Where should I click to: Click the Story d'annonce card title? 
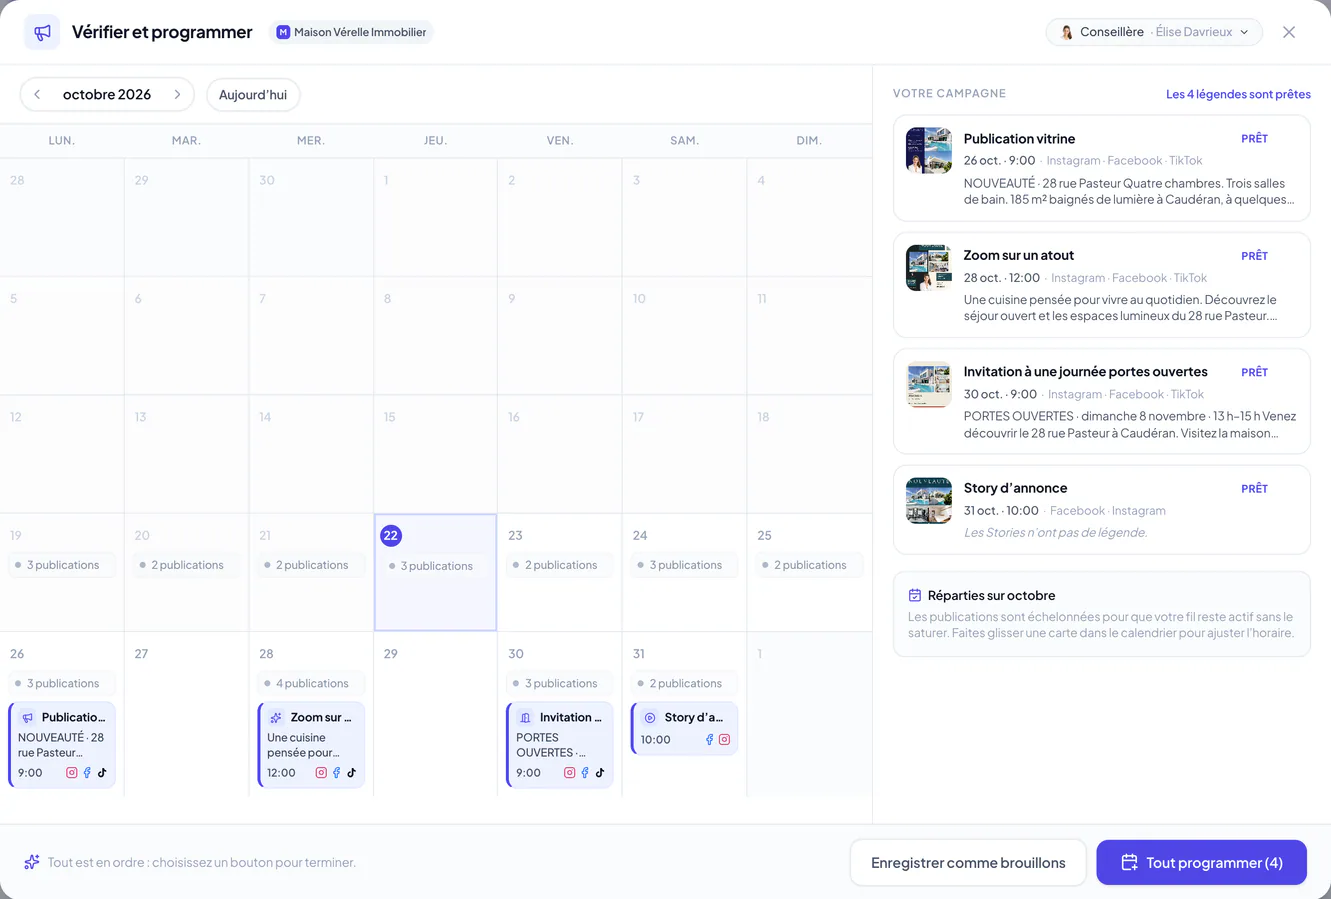(1015, 488)
